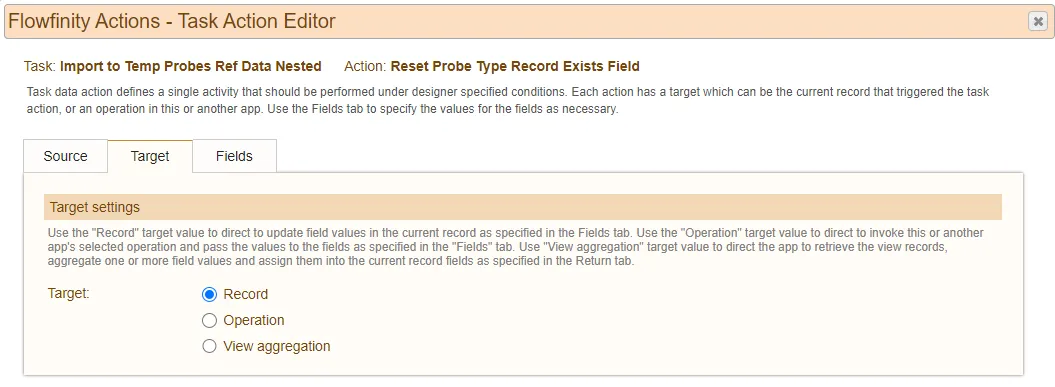Select the Record radio button
Image resolution: width=1055 pixels, height=387 pixels.
pos(209,295)
